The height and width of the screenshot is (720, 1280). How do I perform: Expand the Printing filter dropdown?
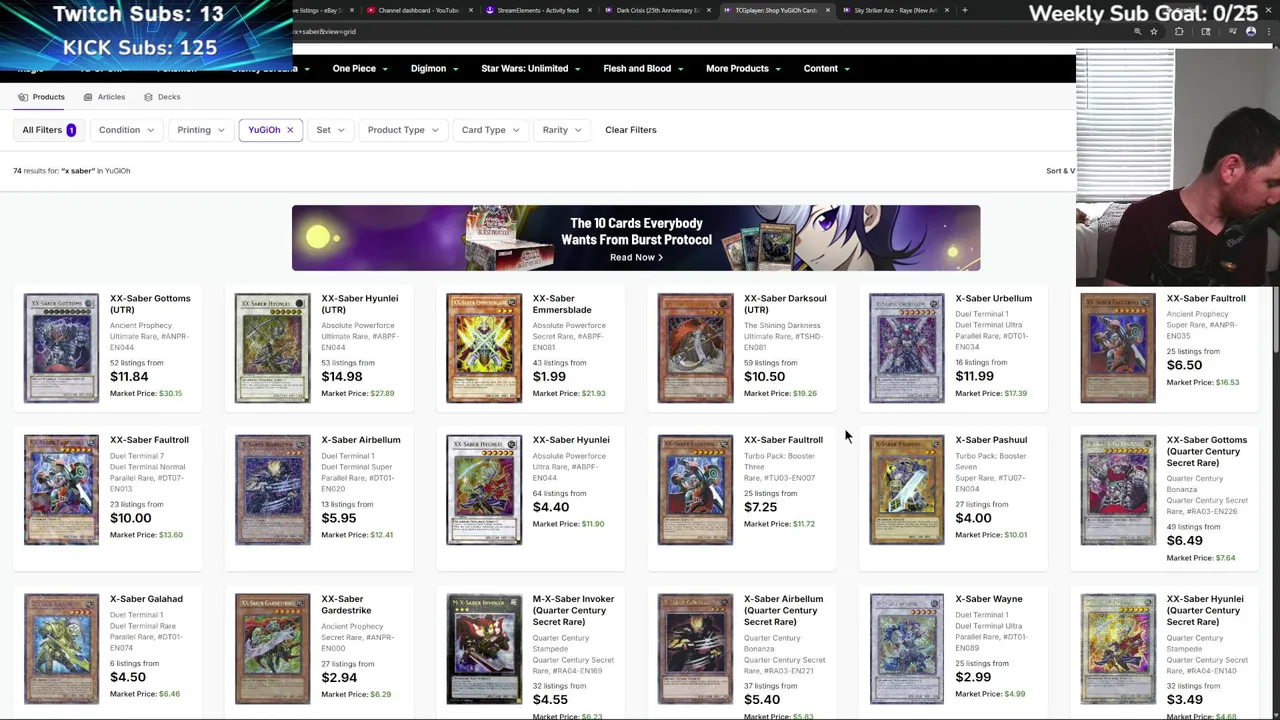click(201, 130)
